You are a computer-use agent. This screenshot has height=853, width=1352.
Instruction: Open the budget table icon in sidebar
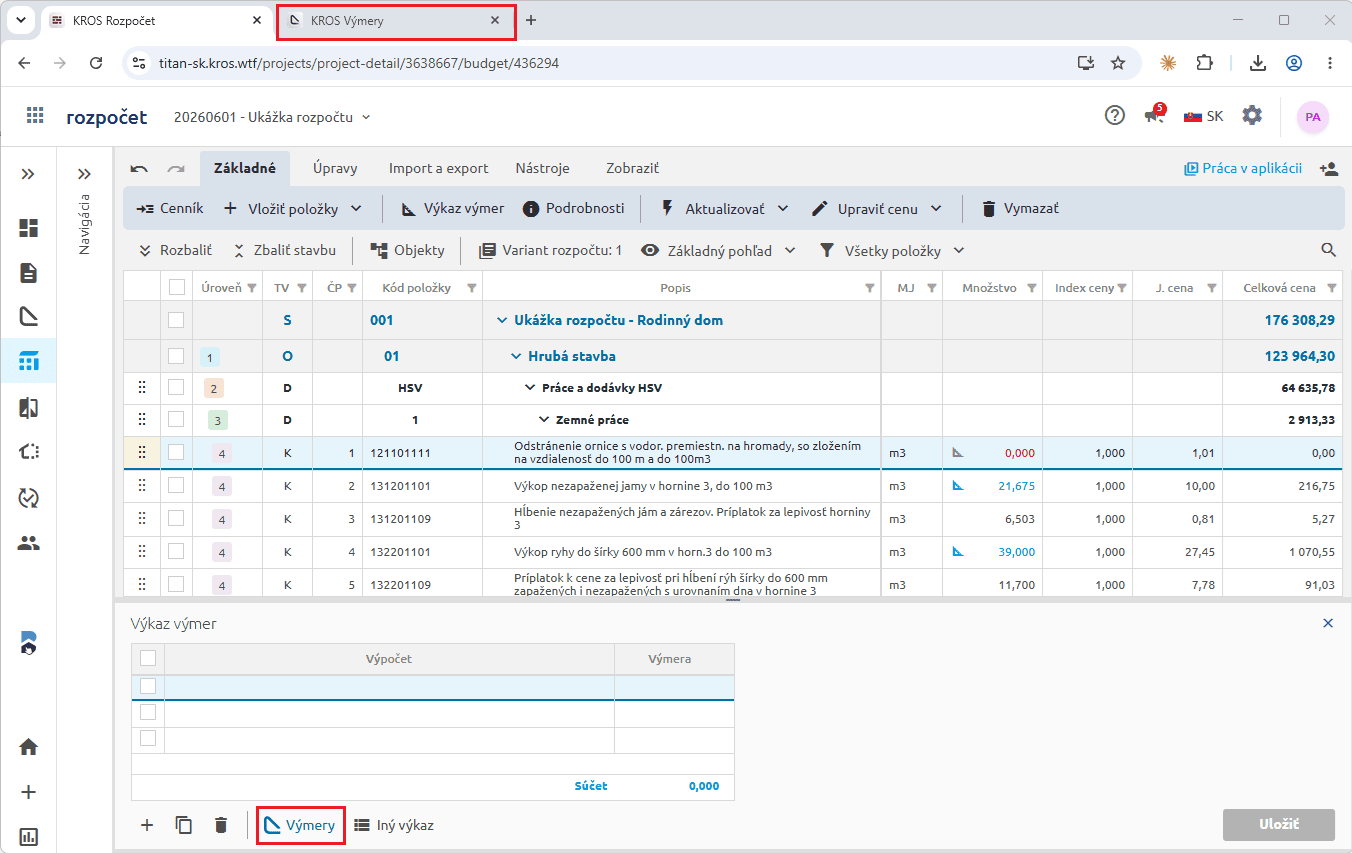pyautogui.click(x=29, y=362)
